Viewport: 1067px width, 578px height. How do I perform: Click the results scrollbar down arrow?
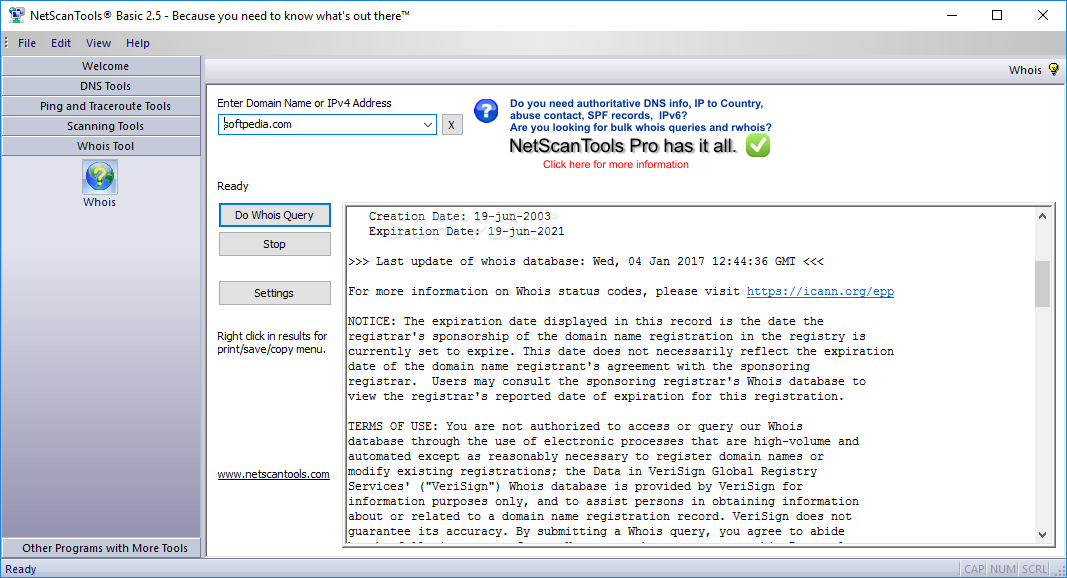[1042, 534]
